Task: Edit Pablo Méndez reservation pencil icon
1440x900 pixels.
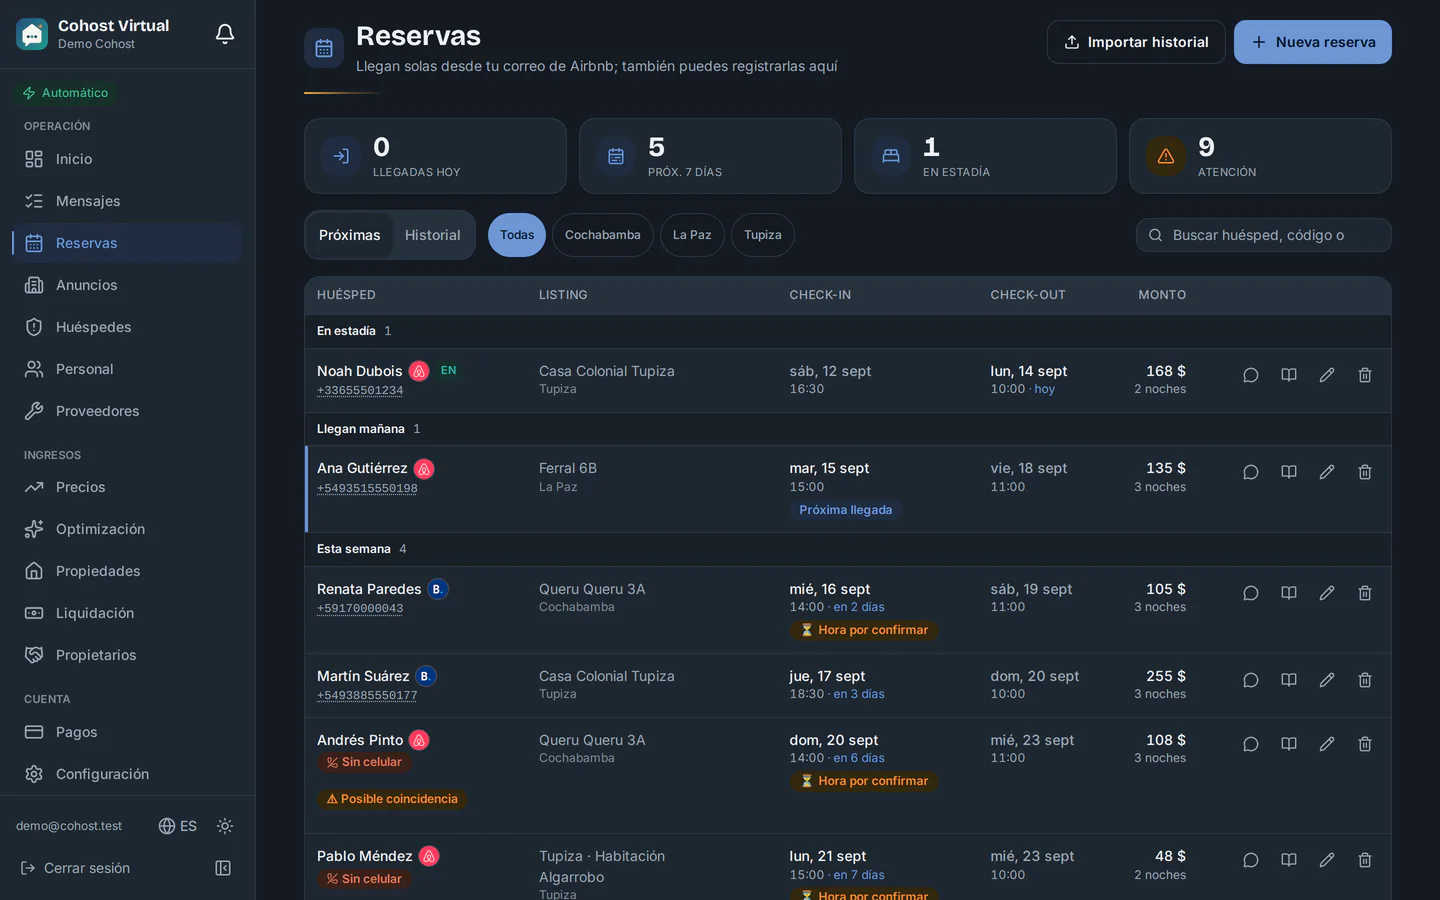Action: click(x=1327, y=860)
